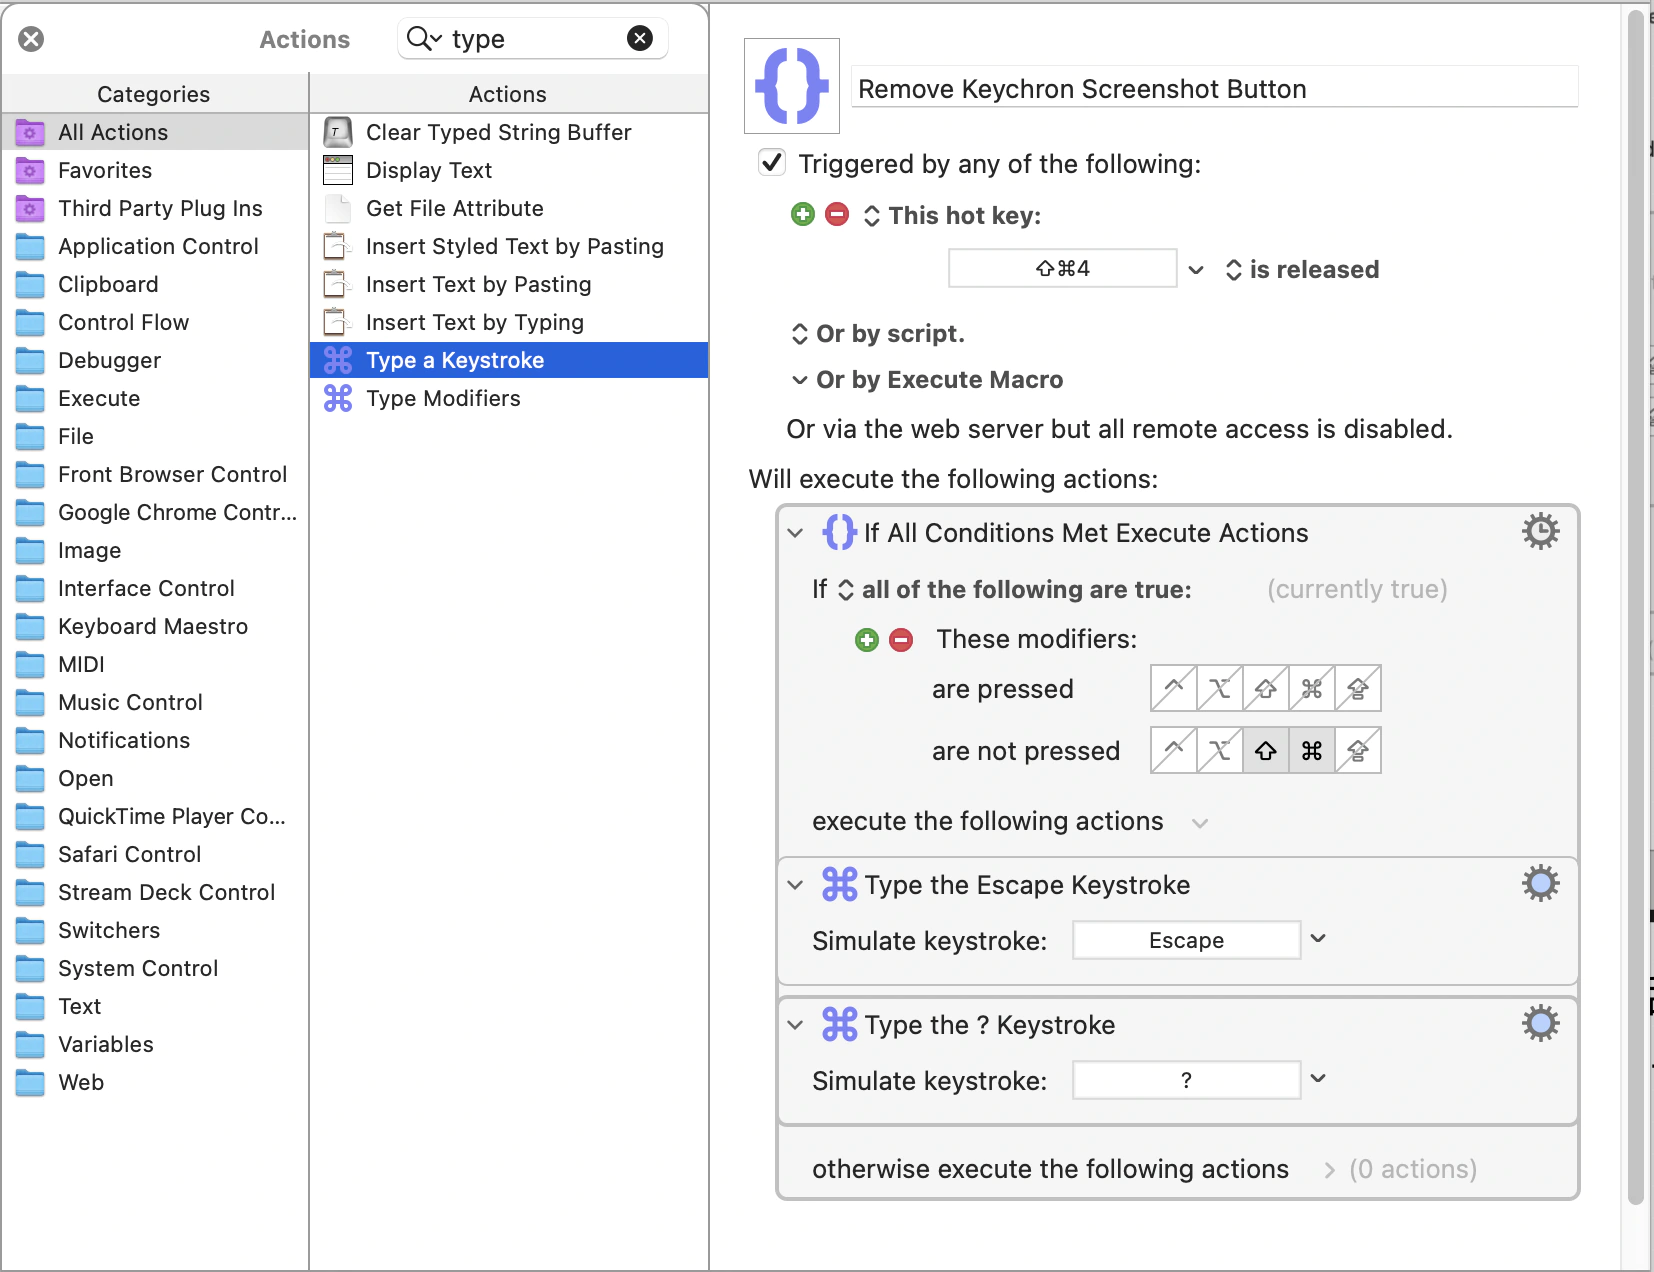Change the is released trigger option

tap(1302, 270)
